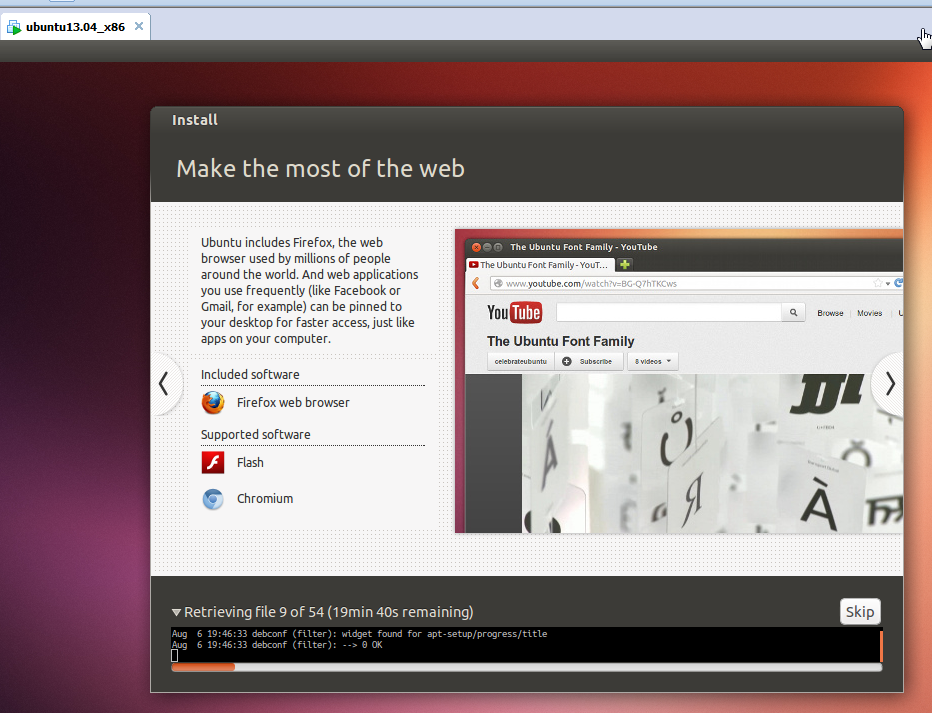The width and height of the screenshot is (932, 713).
Task: Click the 'Firefox web browser' label
Action: tap(293, 403)
